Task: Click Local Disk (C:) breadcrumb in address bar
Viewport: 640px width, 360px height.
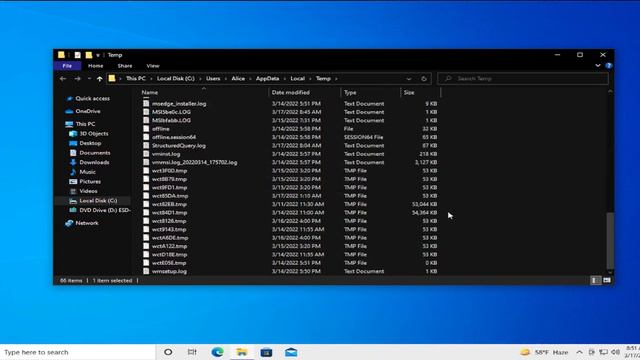Action: coord(176,78)
